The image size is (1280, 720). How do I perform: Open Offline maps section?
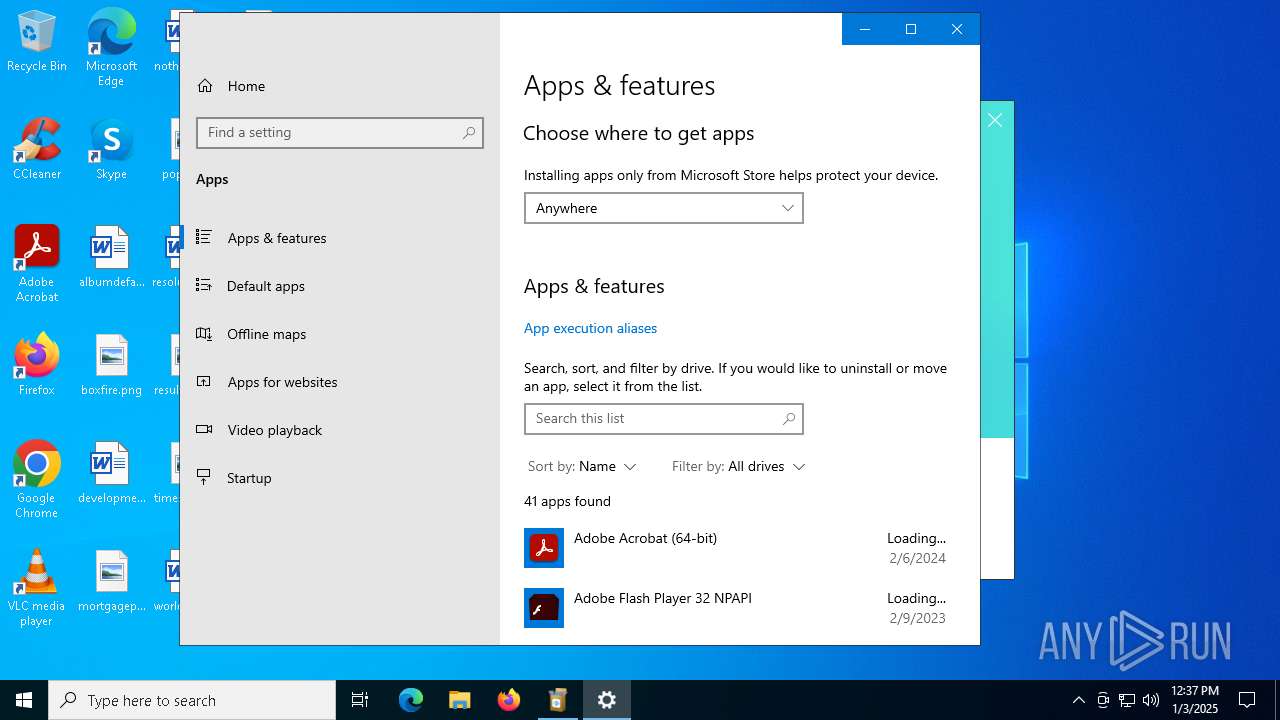[x=339, y=334]
